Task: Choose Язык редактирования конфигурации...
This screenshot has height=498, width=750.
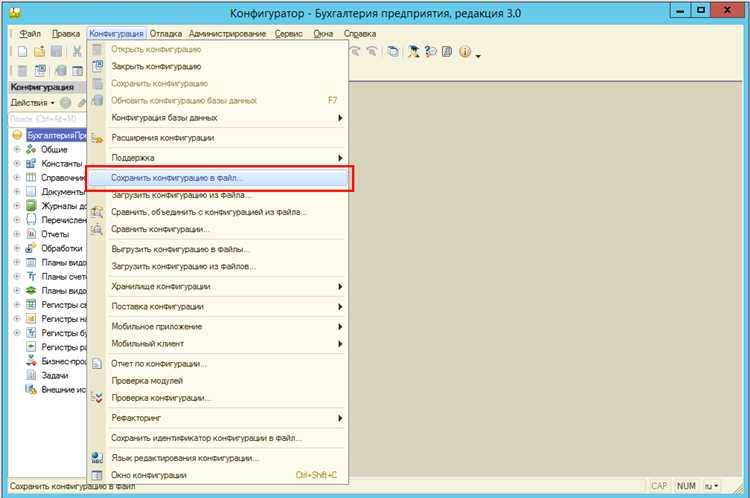Action: (x=218, y=458)
